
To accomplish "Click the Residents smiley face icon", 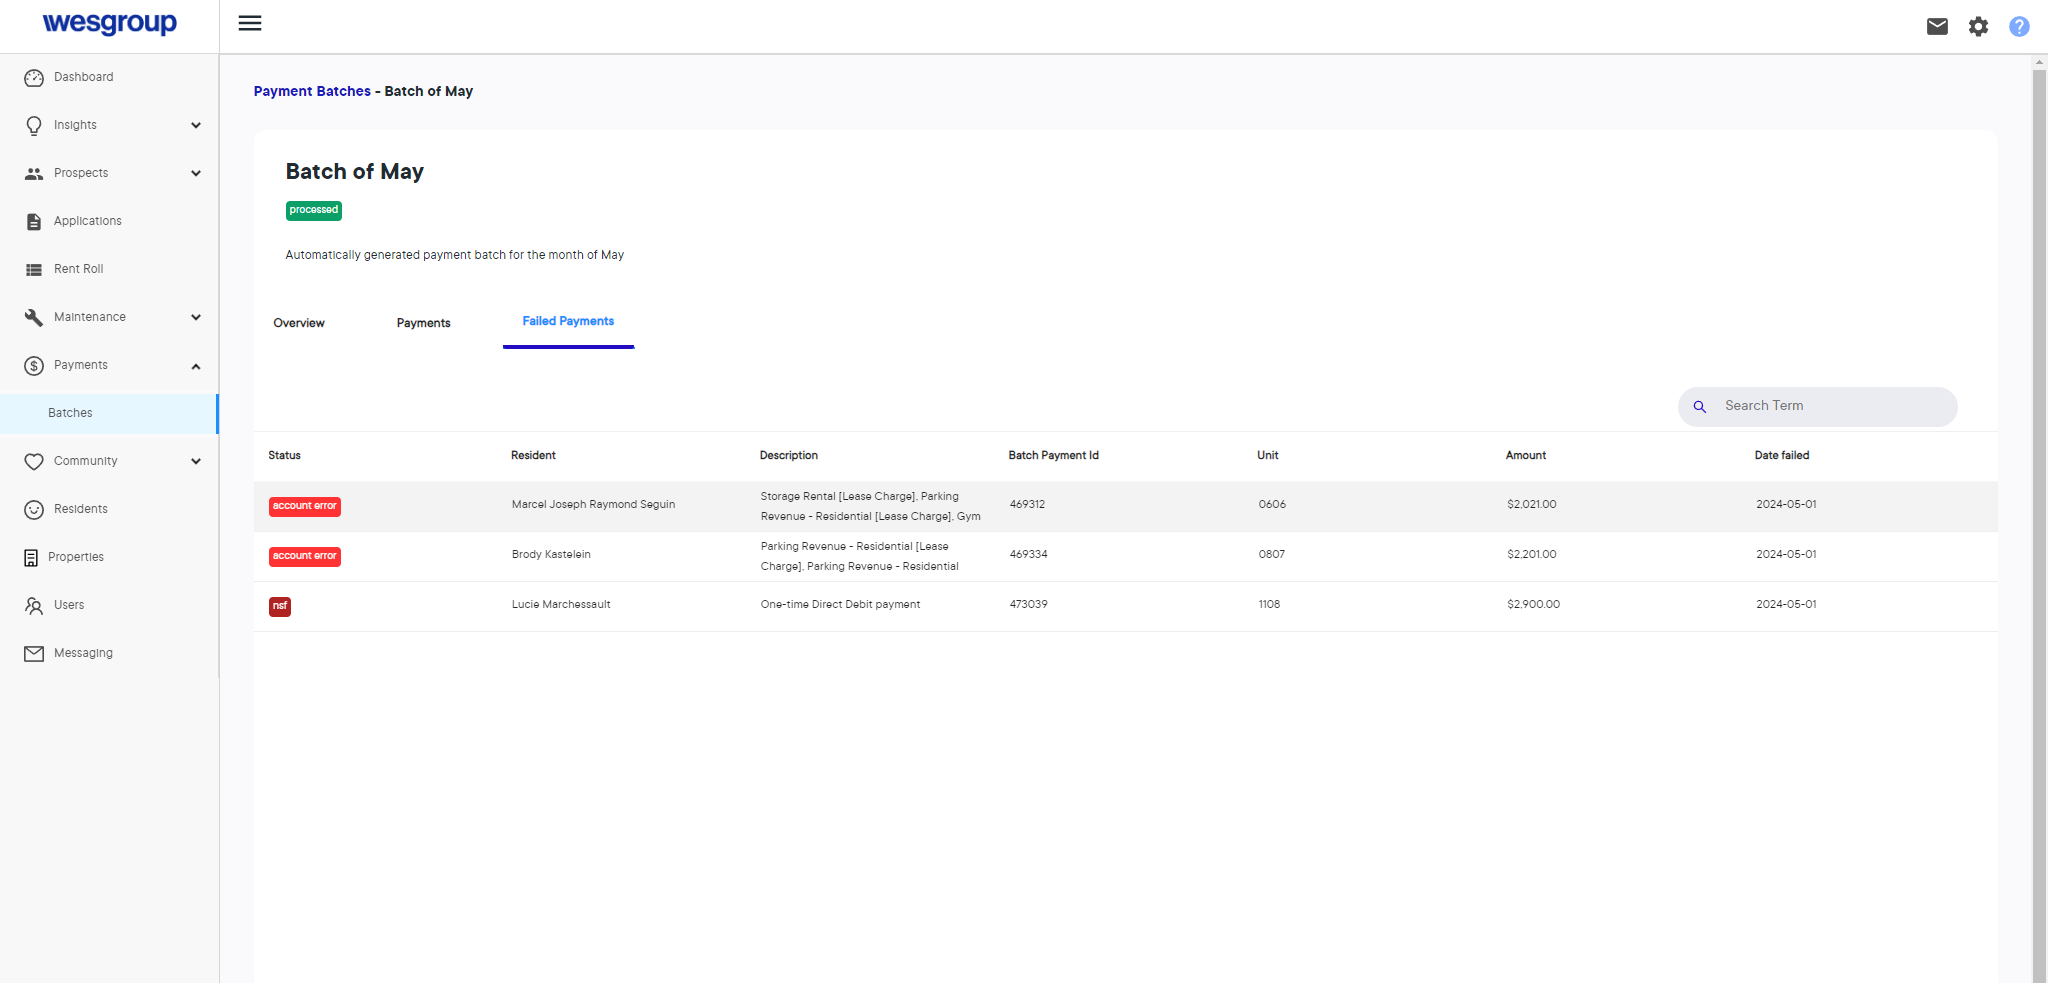I will tap(34, 510).
